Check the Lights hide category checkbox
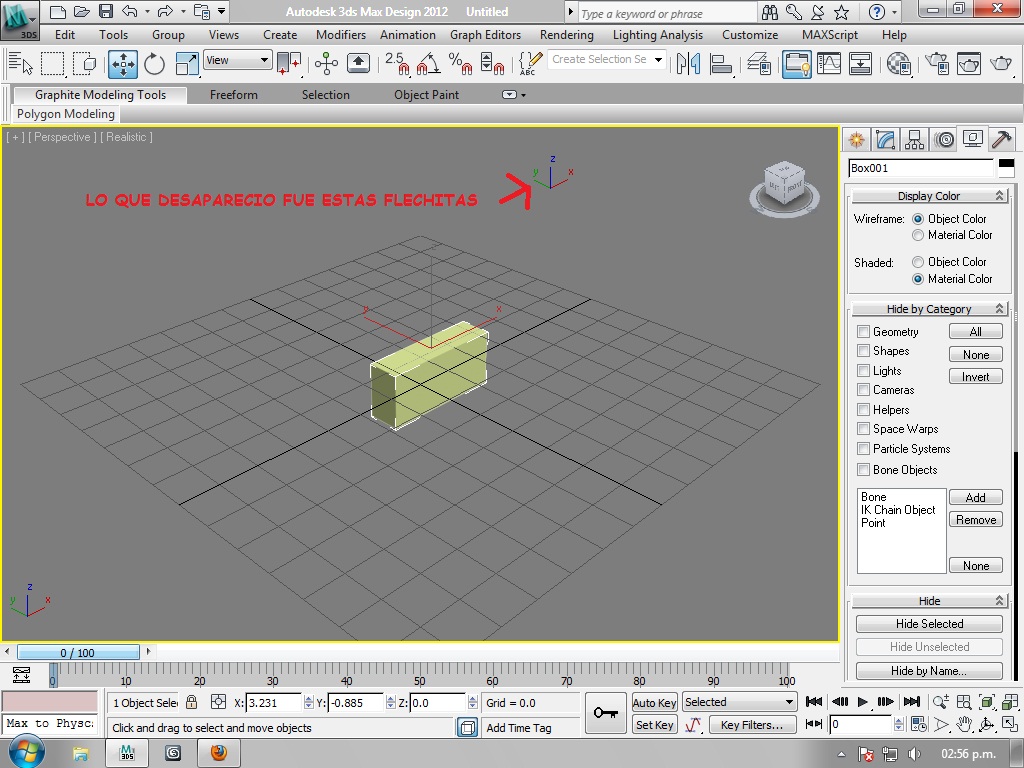 point(863,370)
